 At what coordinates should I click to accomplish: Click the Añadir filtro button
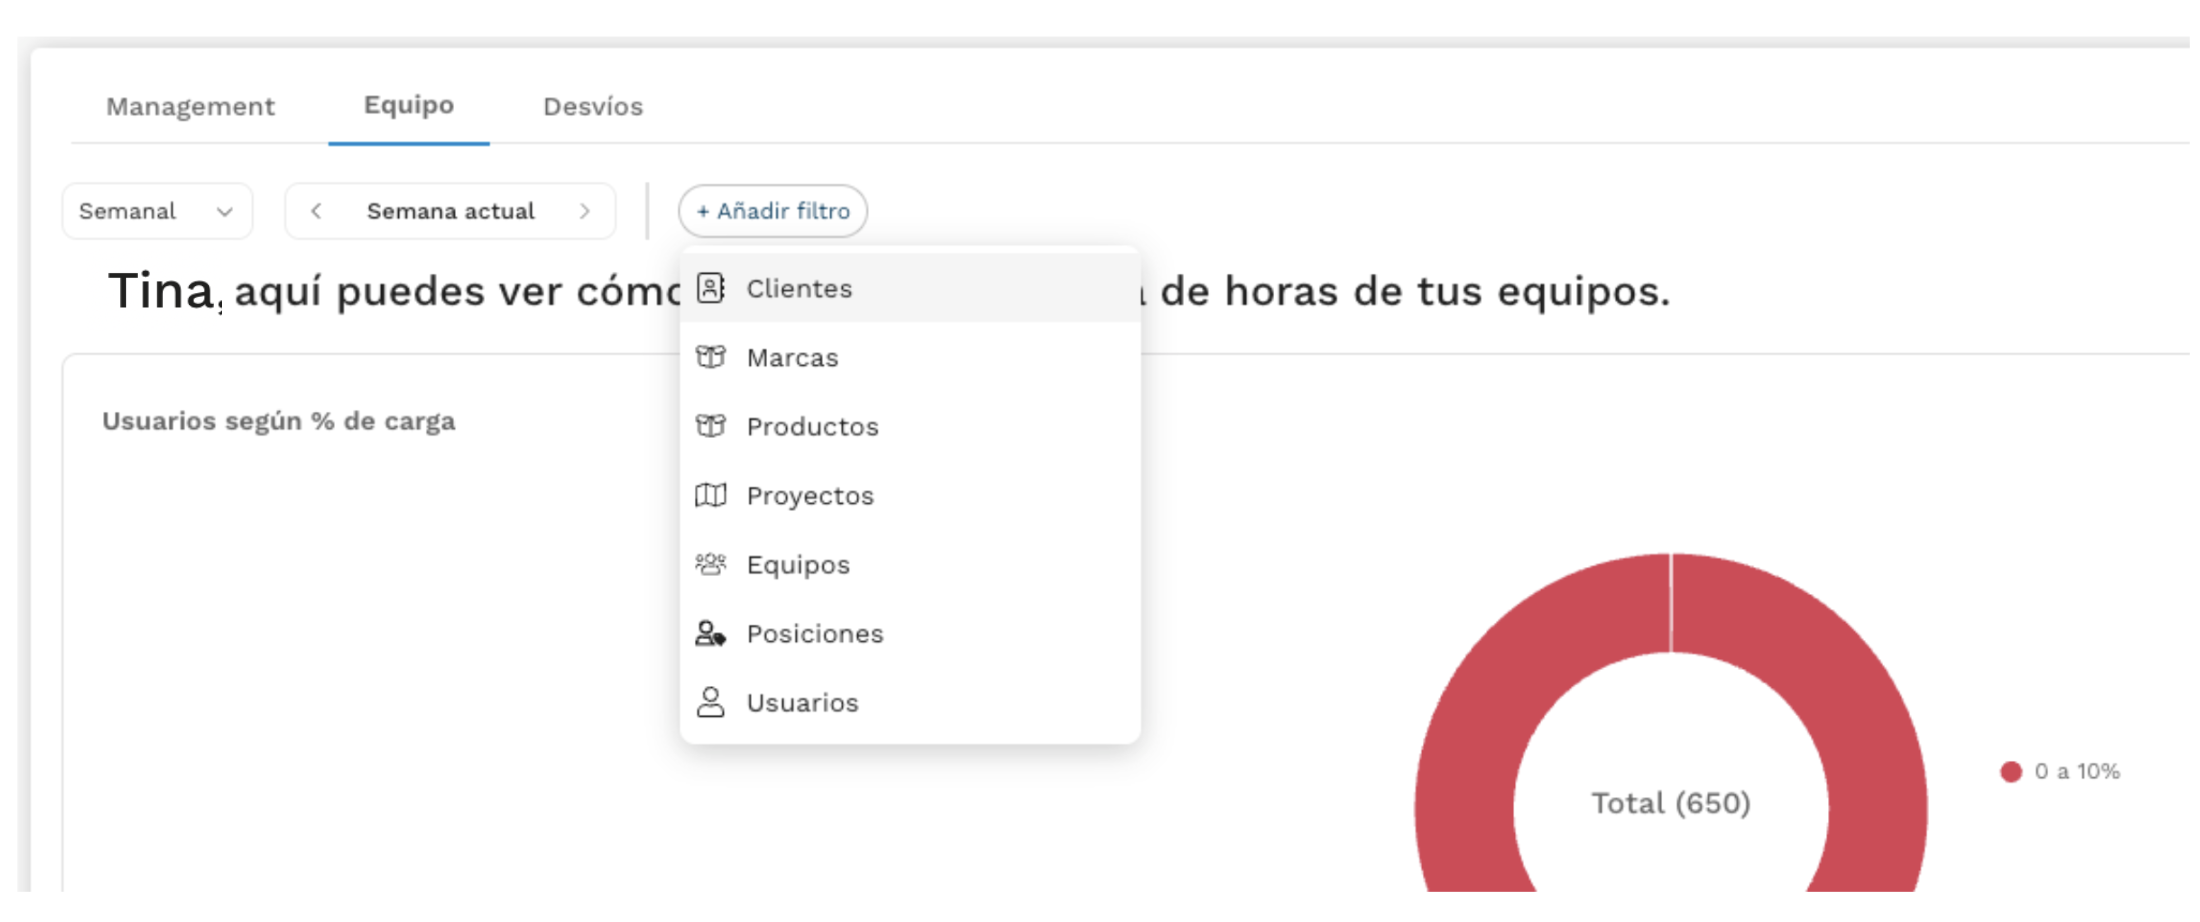click(x=773, y=211)
